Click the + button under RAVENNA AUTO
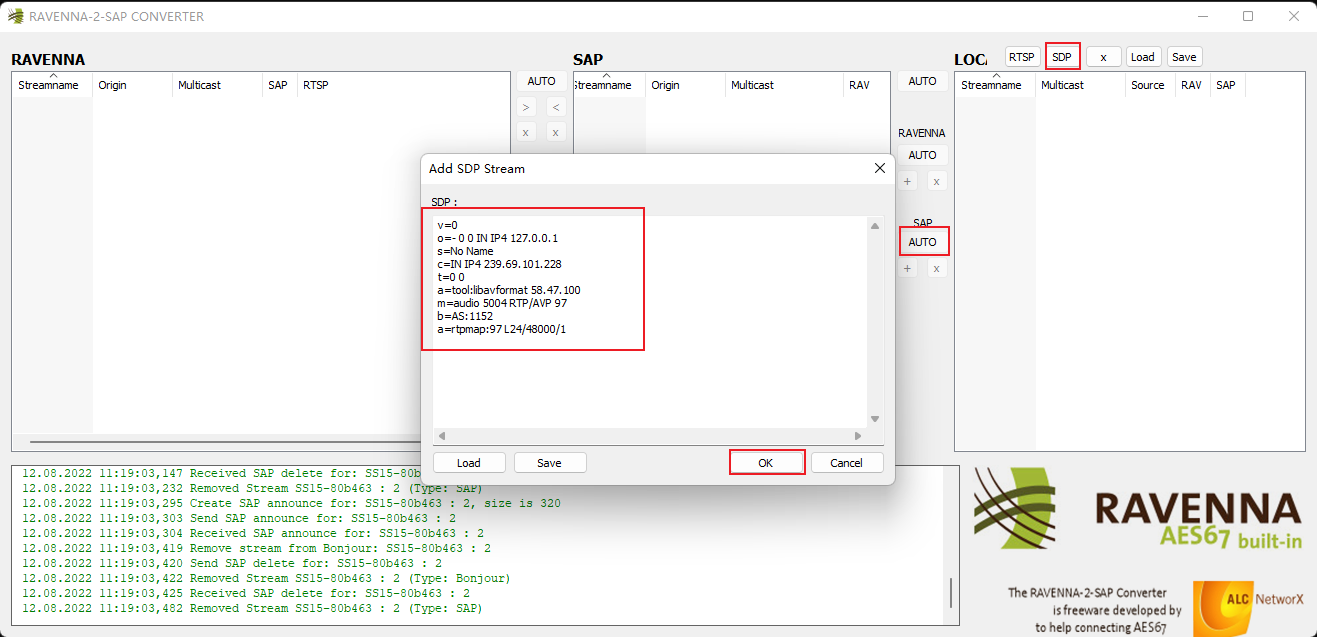The width and height of the screenshot is (1317, 637). pyautogui.click(x=908, y=181)
